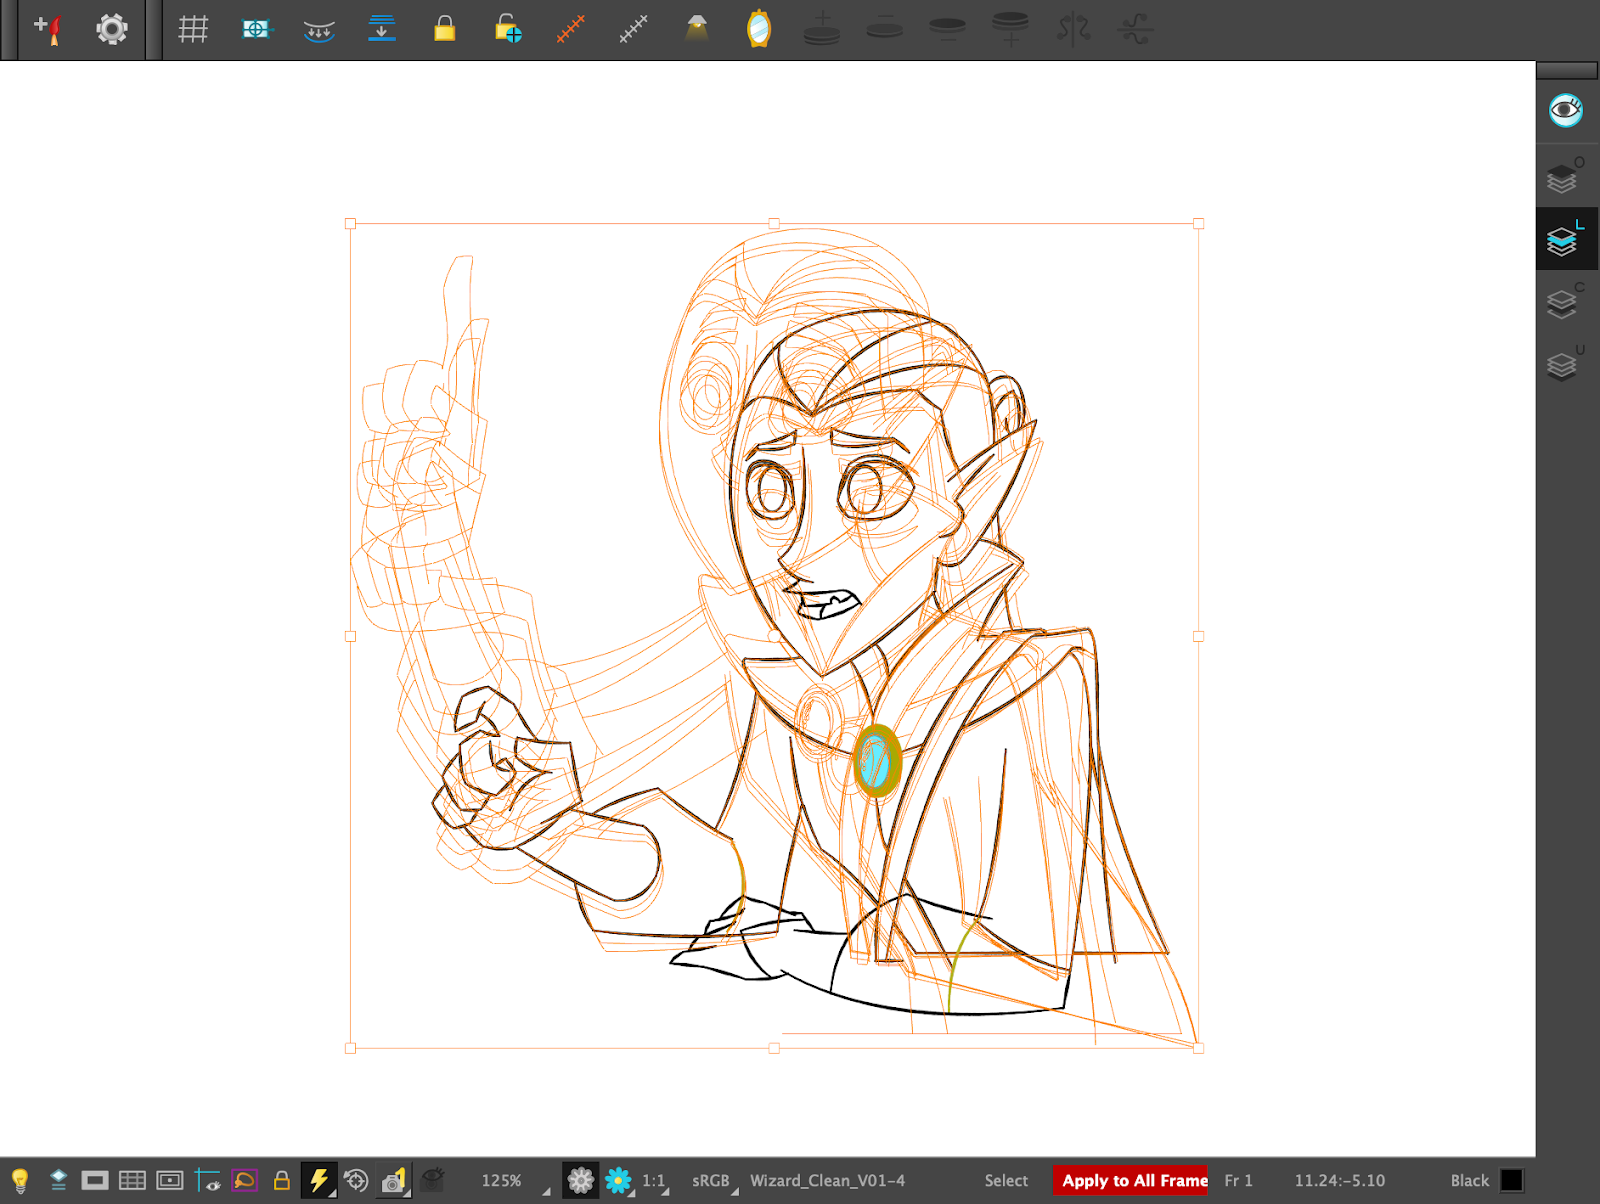Toggle the orange lock icon in status bar
The height and width of the screenshot is (1204, 1600).
tap(282, 1181)
